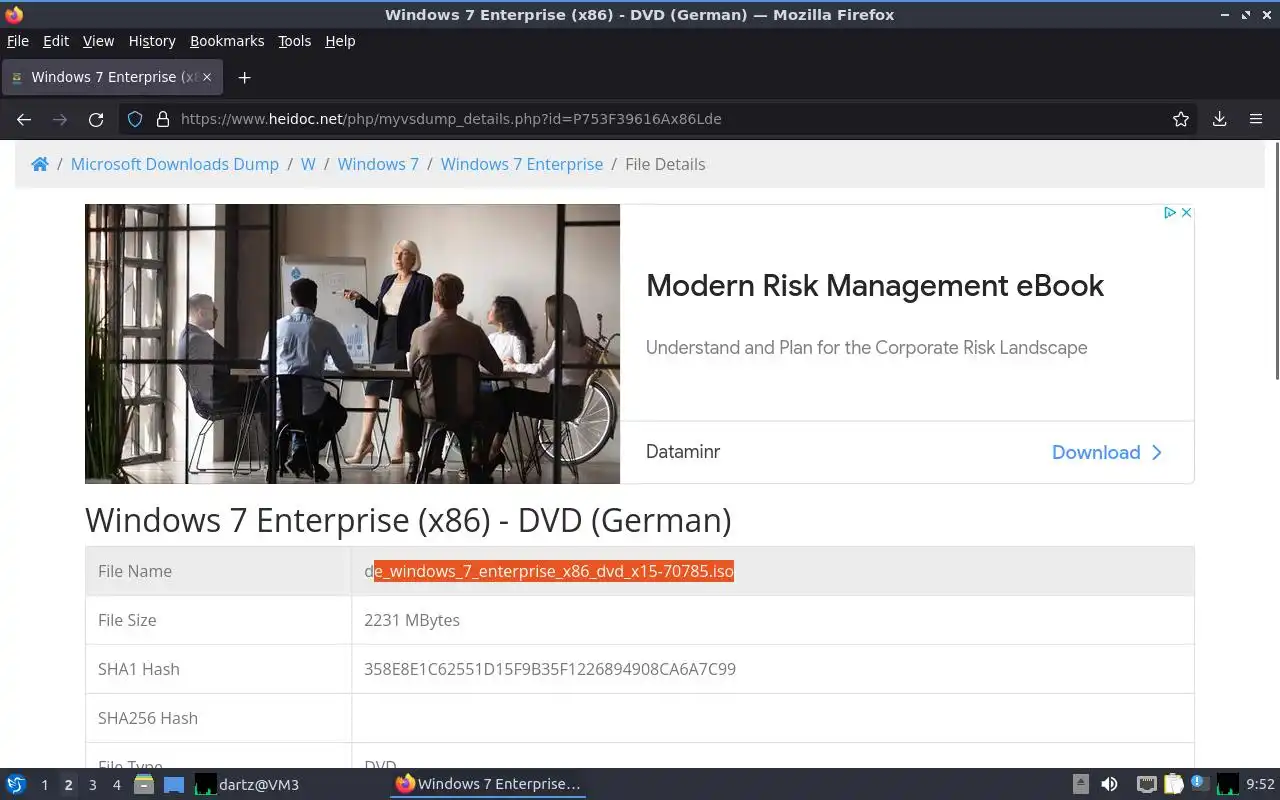Click the AdChoices icon on the ad

1169,212
